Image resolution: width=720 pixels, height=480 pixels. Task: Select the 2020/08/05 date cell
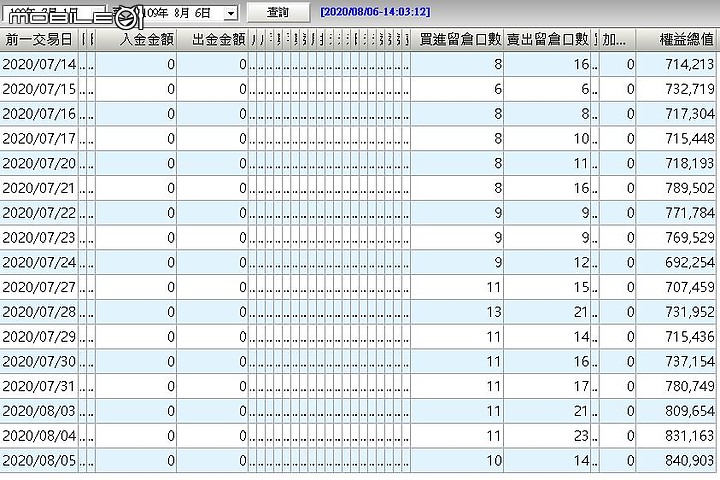pos(39,461)
